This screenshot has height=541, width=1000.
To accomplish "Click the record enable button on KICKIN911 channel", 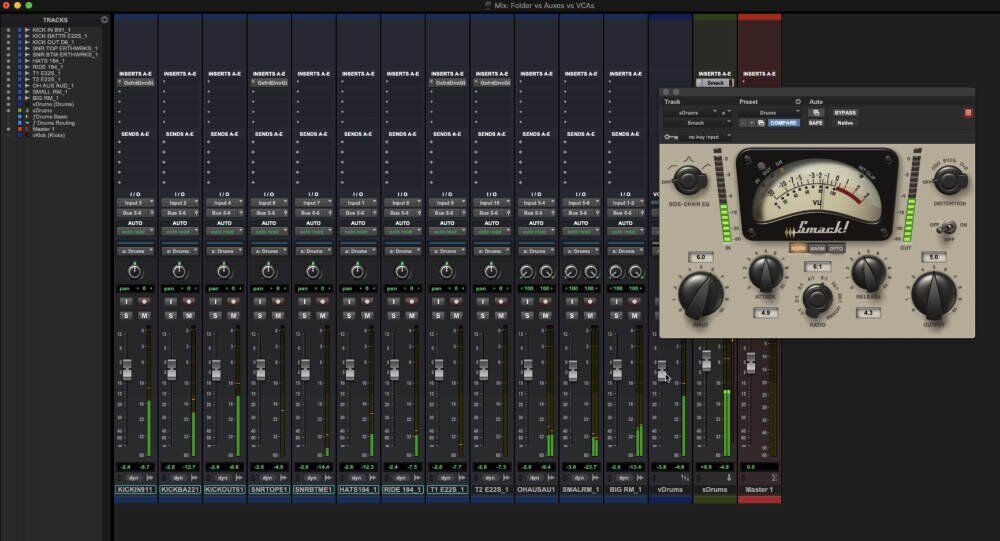I will coord(144,301).
